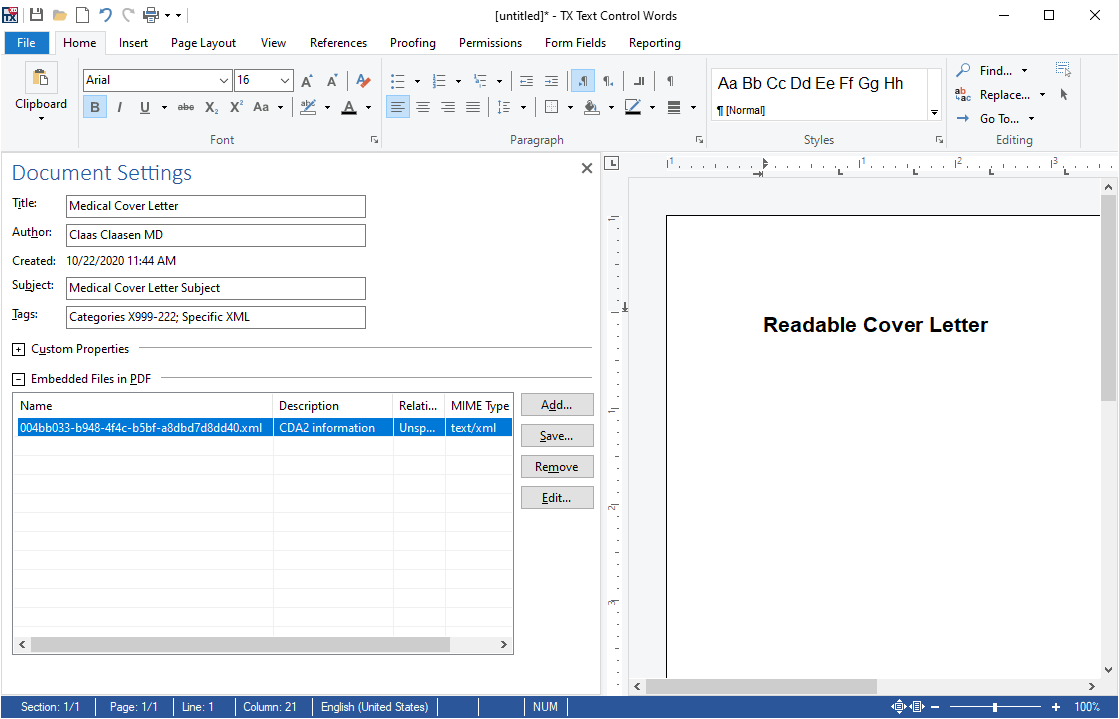Decrease paragraph indent

click(526, 81)
